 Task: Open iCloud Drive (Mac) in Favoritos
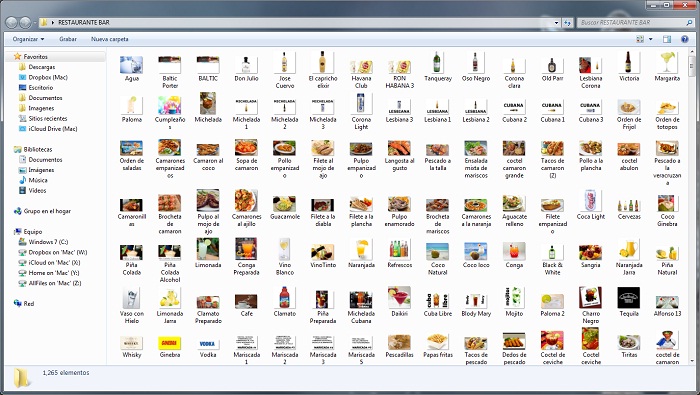coord(53,129)
